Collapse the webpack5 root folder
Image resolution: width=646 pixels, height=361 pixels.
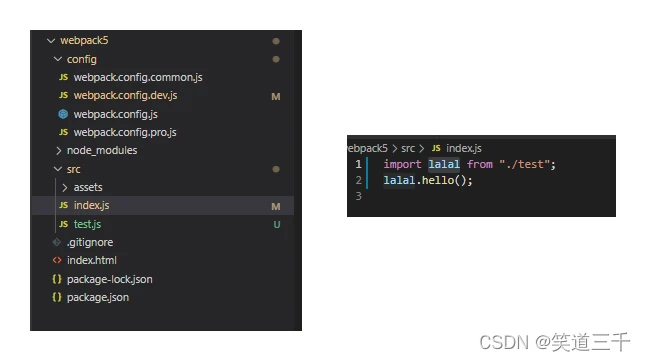pyautogui.click(x=51, y=40)
